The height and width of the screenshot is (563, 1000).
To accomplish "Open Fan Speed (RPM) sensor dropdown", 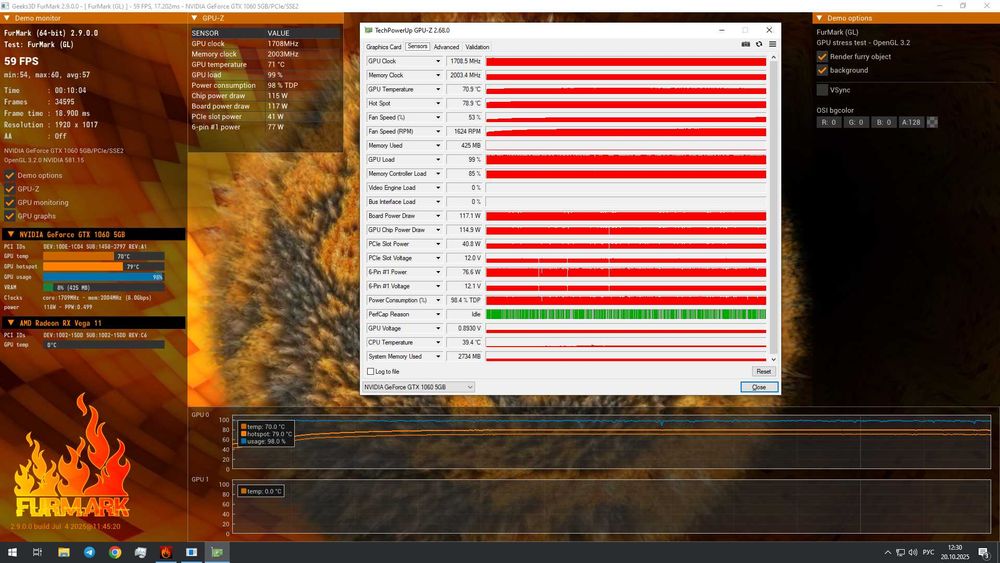I will click(438, 131).
